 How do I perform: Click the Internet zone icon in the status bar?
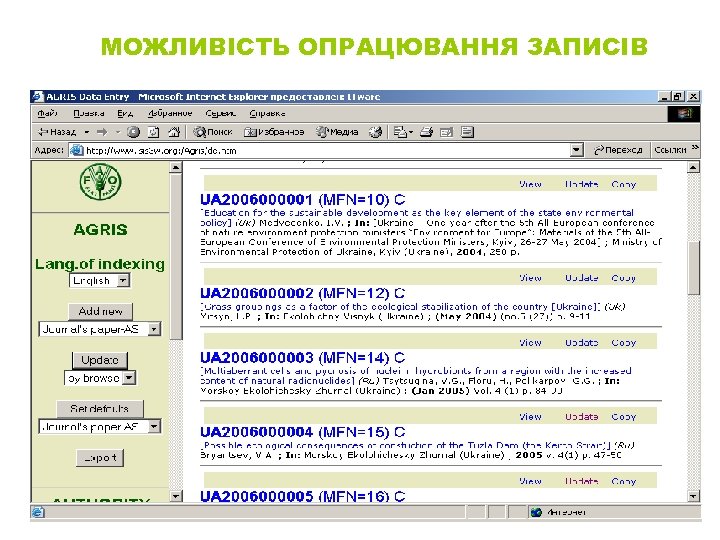click(536, 512)
